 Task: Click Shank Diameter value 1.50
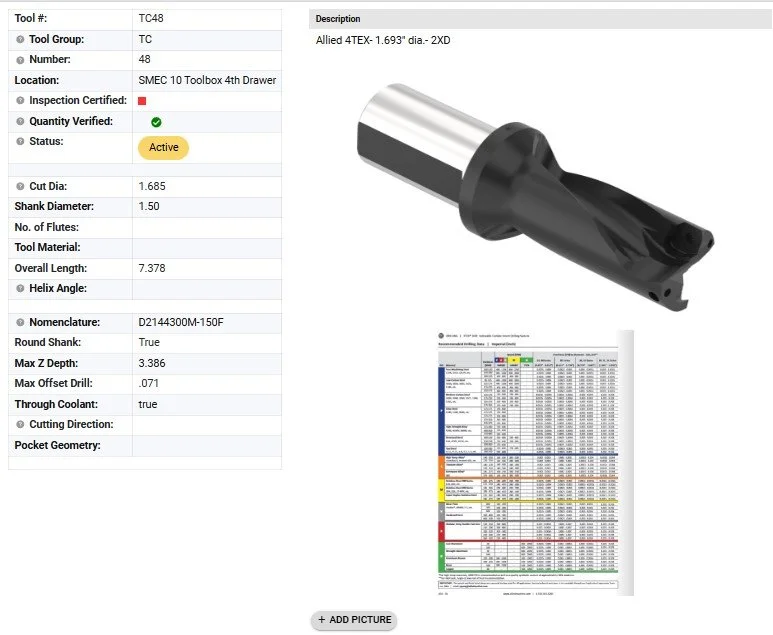click(x=149, y=206)
